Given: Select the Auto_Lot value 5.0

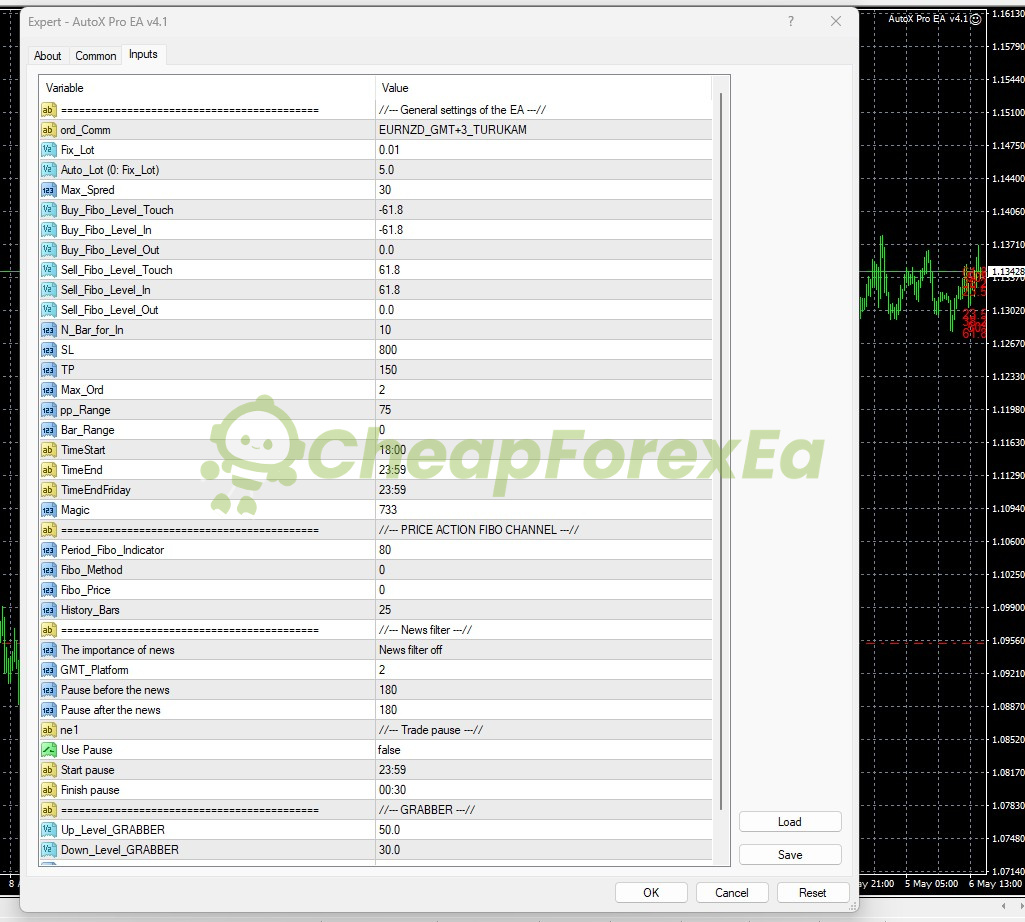Looking at the screenshot, I should click(x=544, y=170).
